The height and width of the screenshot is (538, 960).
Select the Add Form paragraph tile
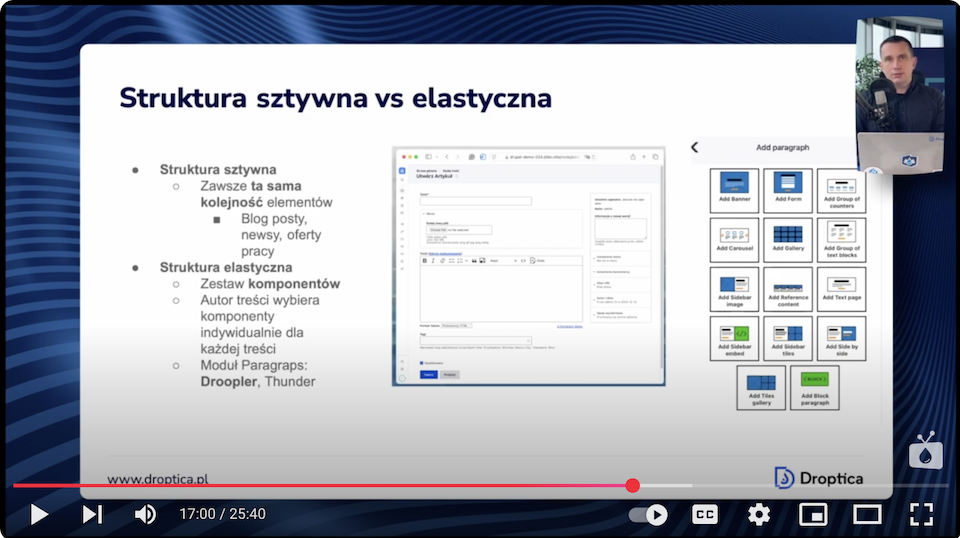point(788,190)
